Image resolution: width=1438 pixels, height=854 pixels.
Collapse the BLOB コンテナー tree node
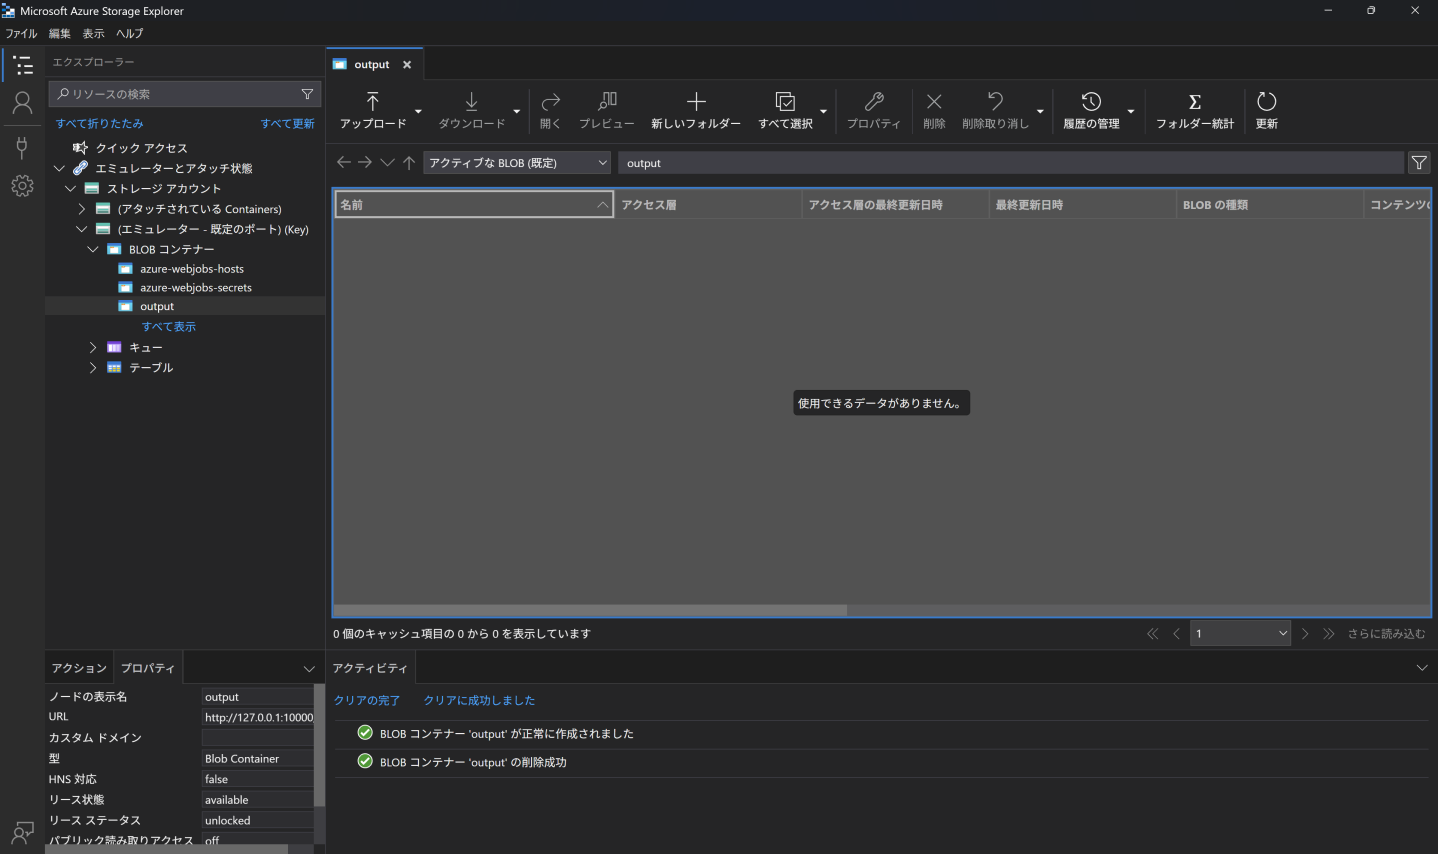click(x=93, y=249)
